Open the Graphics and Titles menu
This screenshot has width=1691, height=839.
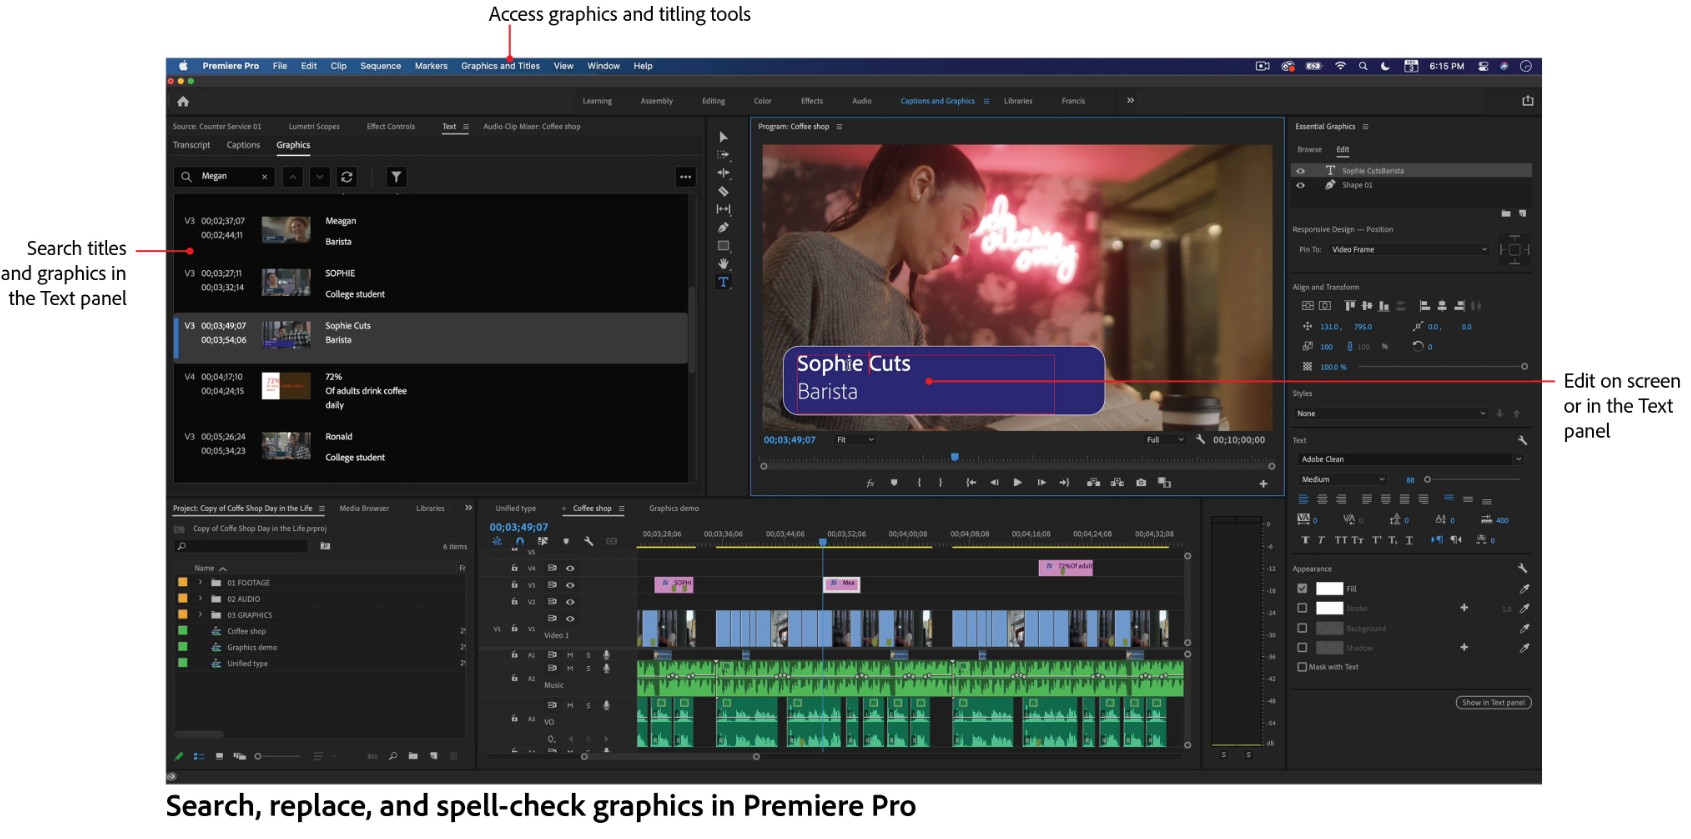(500, 66)
